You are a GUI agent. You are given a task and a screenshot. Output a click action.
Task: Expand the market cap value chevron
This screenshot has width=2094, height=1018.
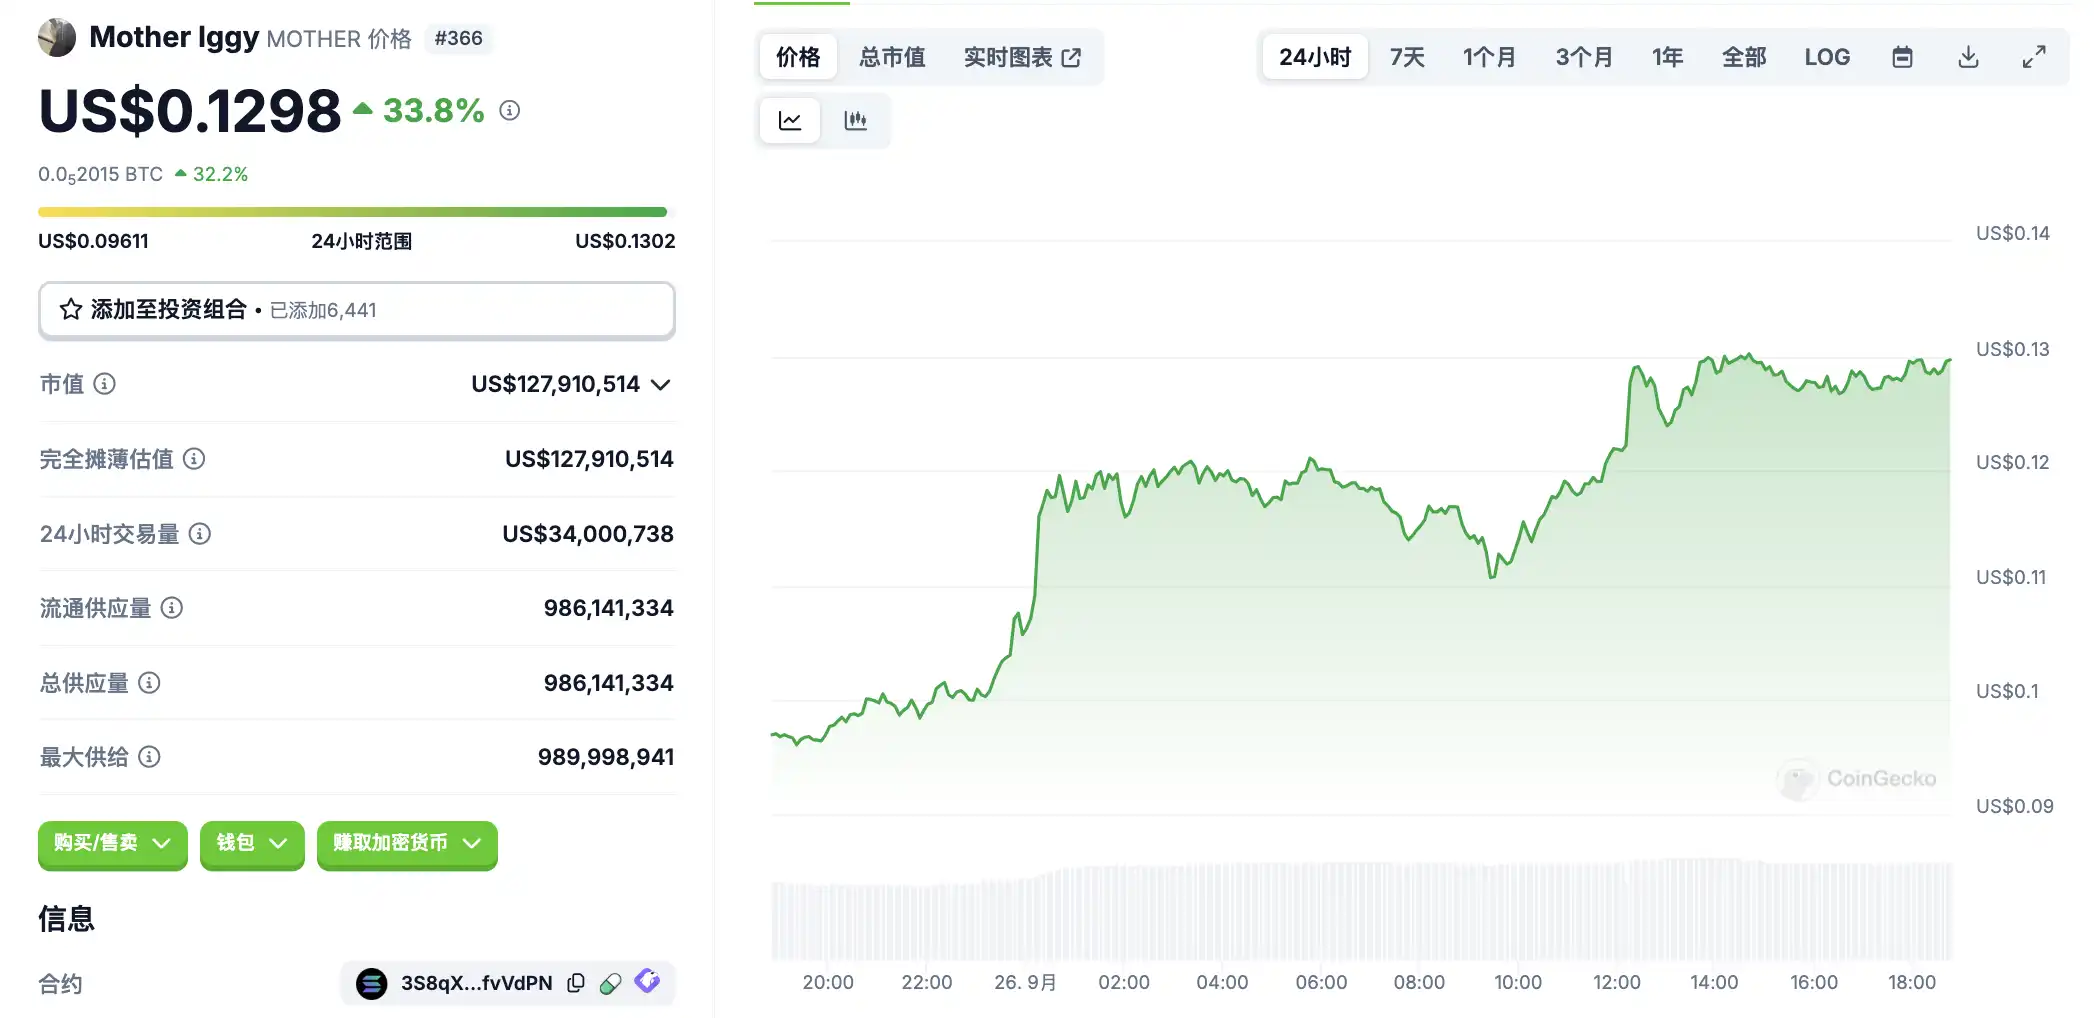[x=660, y=385]
